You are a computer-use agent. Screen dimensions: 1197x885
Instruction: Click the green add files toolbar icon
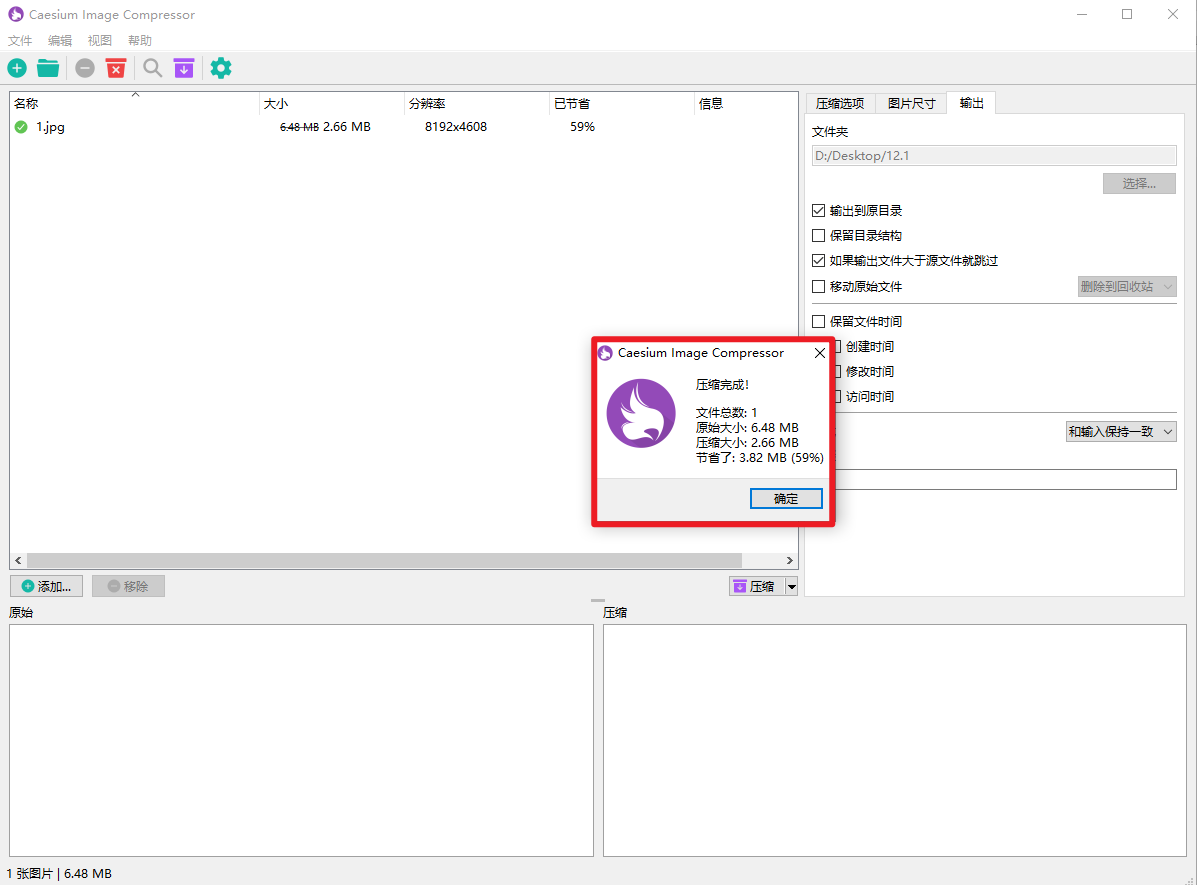coord(17,68)
